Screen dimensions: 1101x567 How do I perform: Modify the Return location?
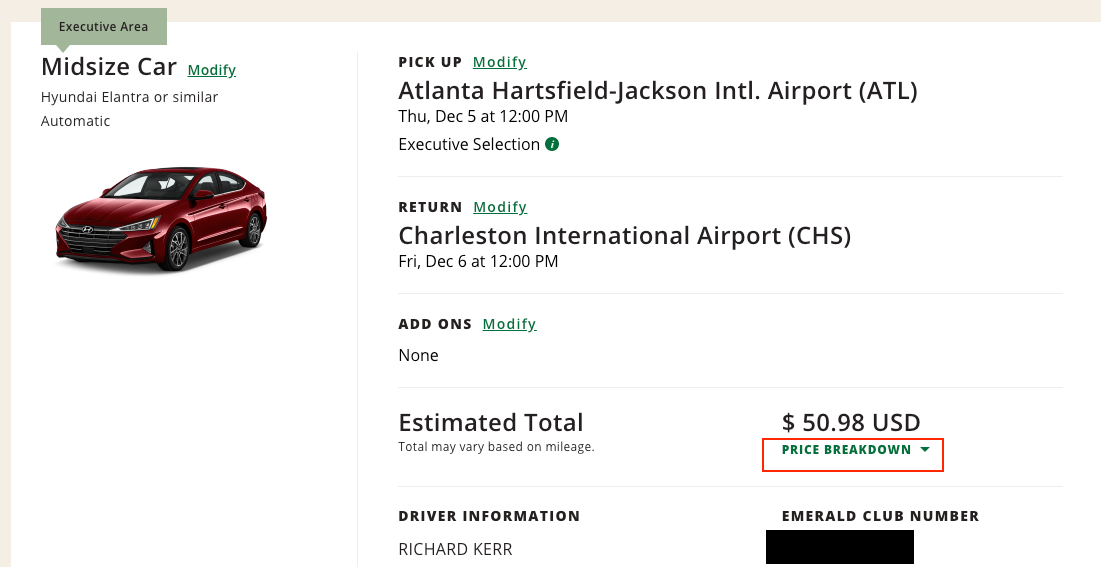coord(500,207)
